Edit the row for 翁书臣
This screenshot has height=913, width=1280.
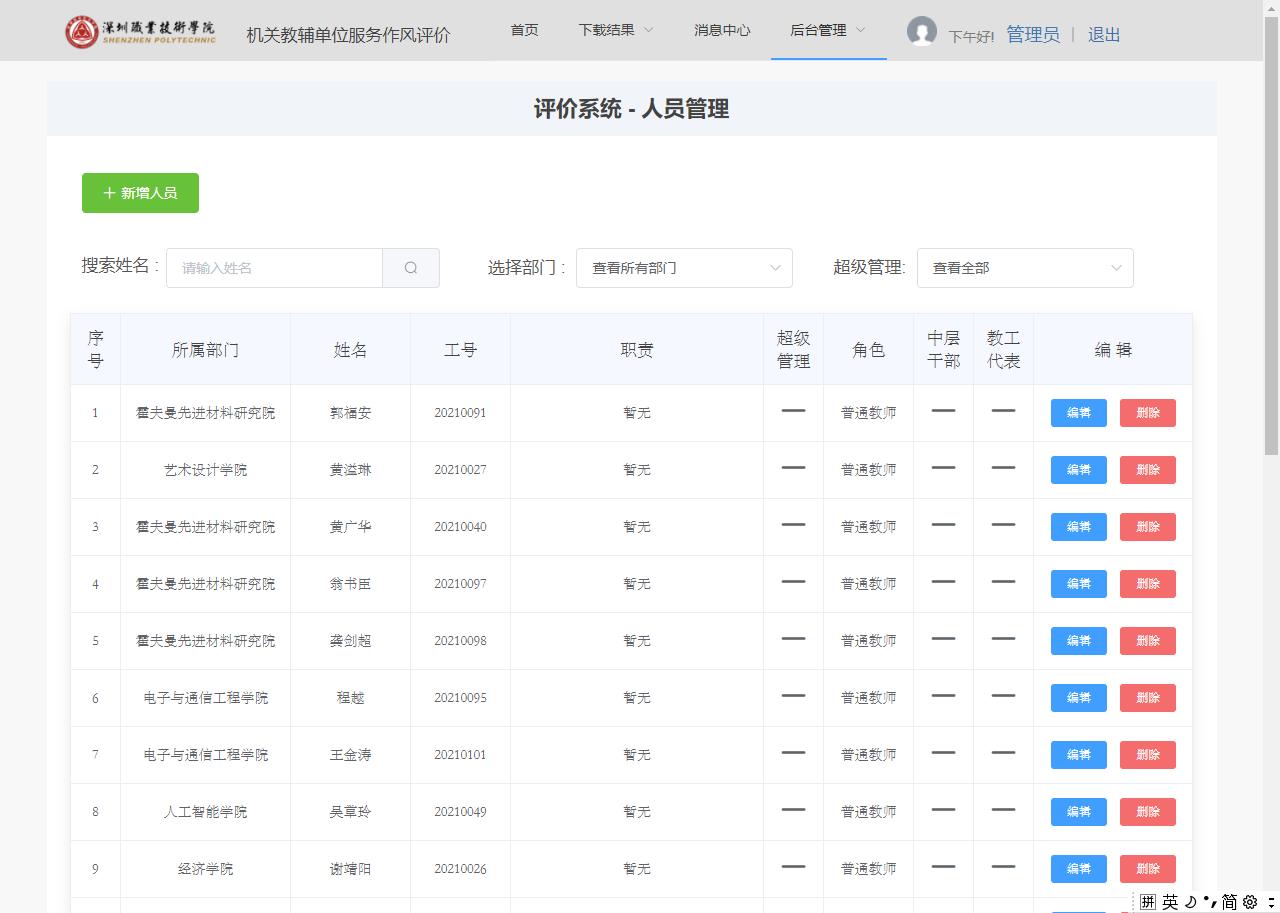click(x=1079, y=584)
